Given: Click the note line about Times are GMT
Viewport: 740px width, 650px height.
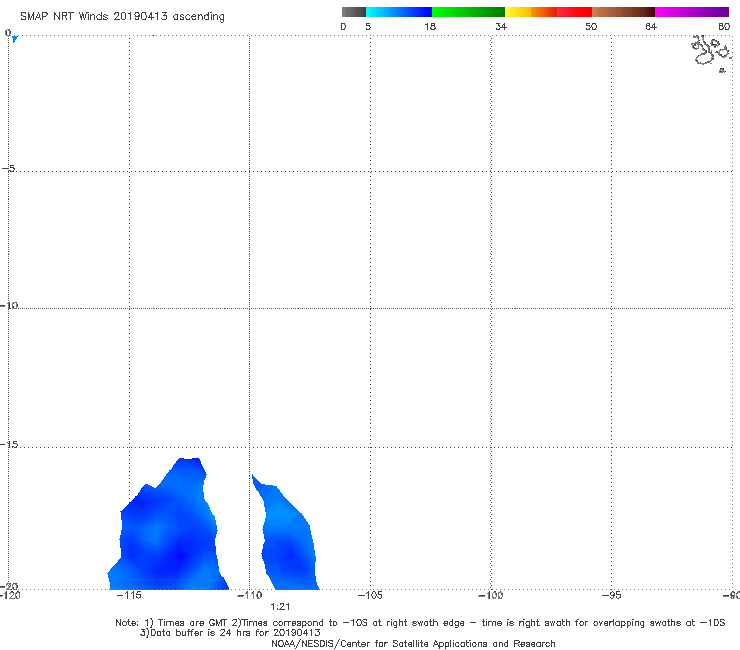Looking at the screenshot, I should tap(420, 623).
